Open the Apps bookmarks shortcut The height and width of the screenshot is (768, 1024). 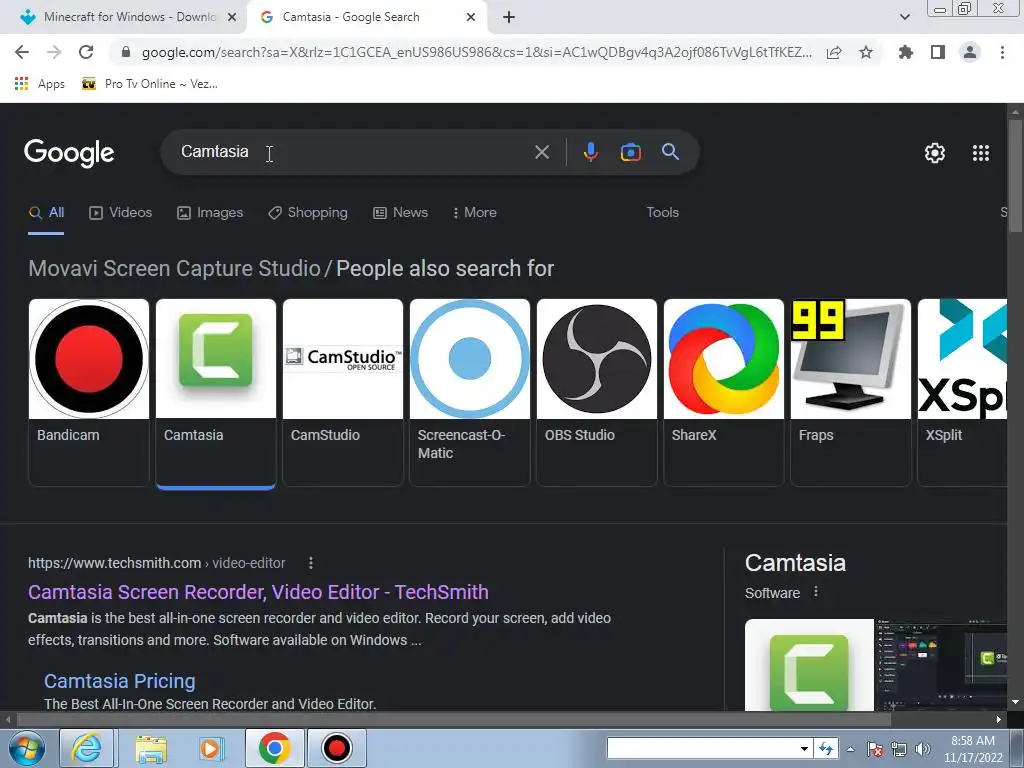[40, 84]
